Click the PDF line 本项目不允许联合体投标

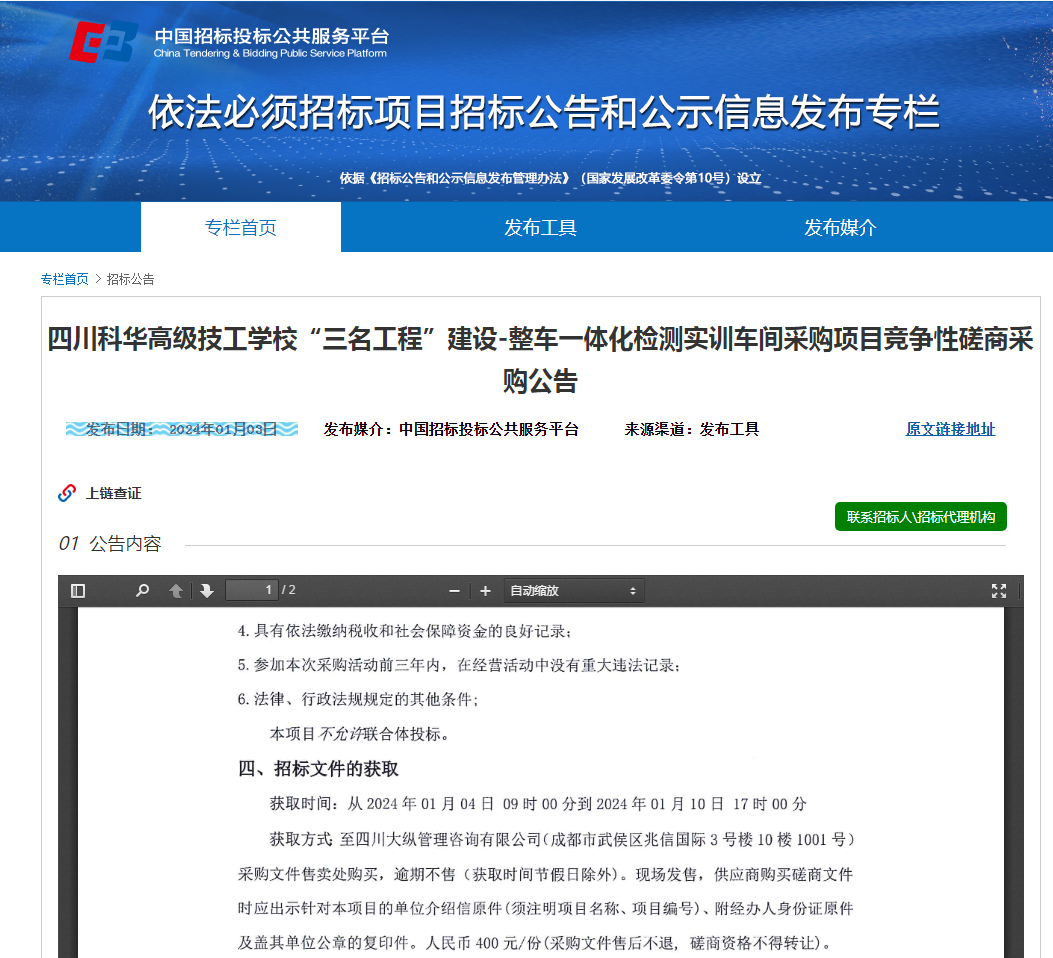[359, 734]
